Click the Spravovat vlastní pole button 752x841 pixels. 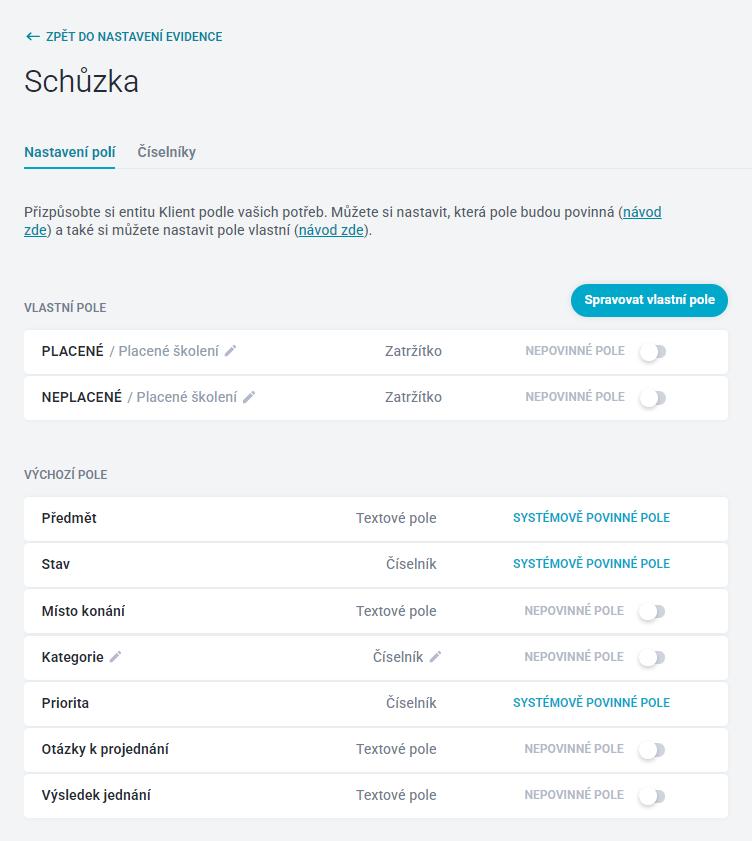click(649, 300)
